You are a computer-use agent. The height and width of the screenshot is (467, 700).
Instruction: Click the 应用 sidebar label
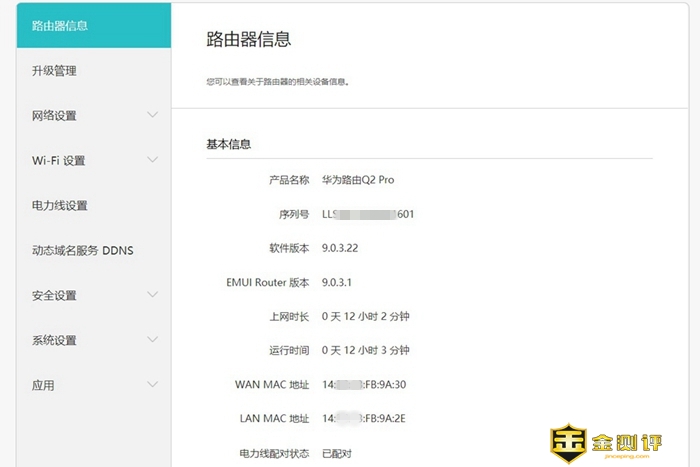pyautogui.click(x=43, y=386)
